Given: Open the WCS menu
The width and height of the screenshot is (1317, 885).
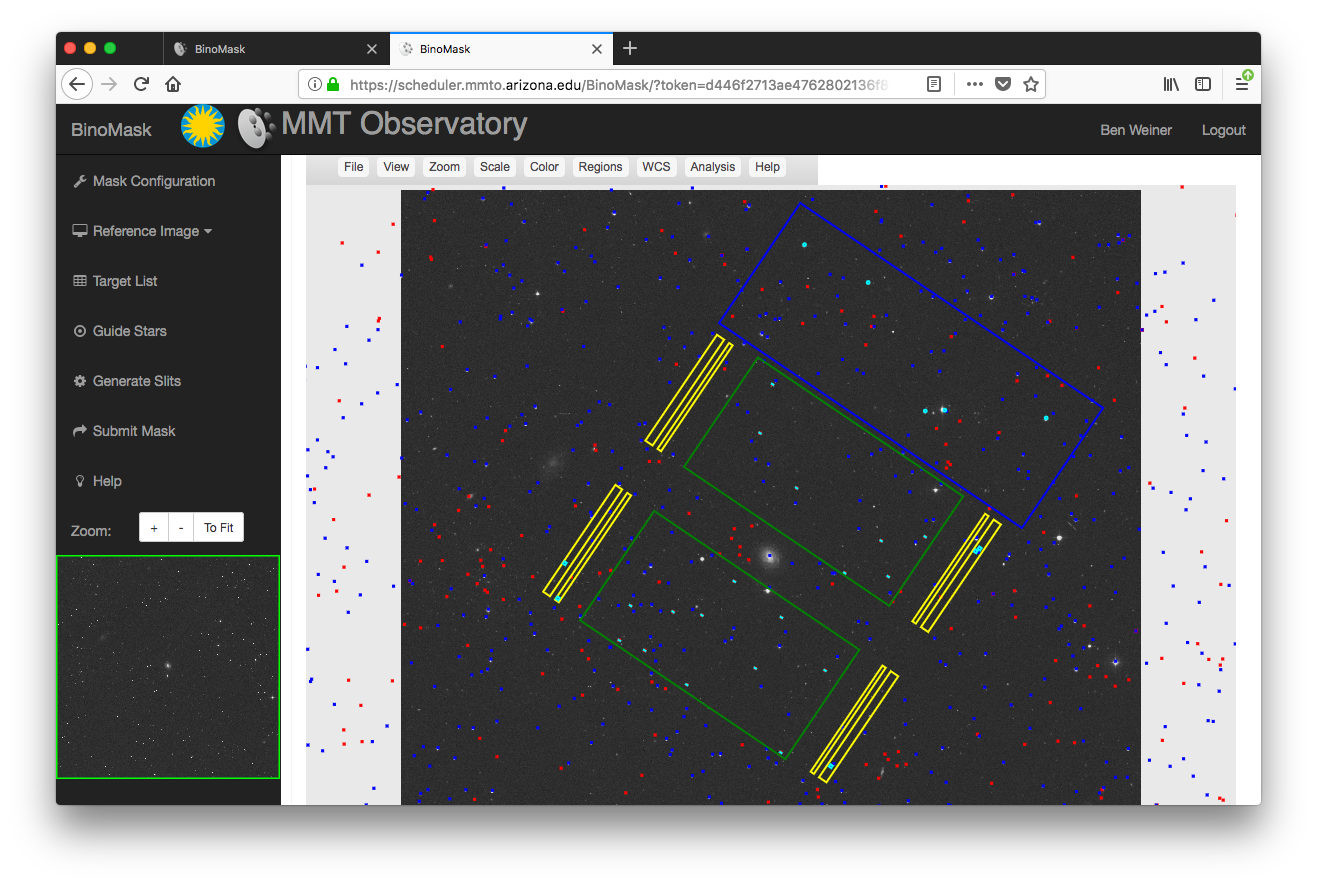Looking at the screenshot, I should click(656, 167).
